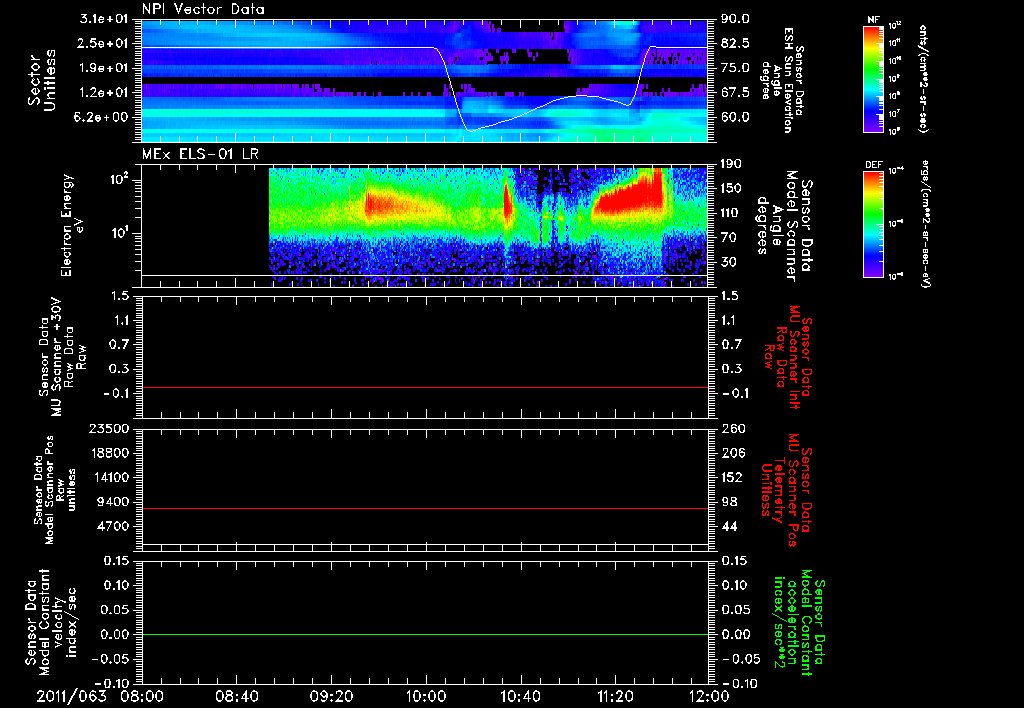Click the red 'MU Scanner Inh Raw Data' label
The image size is (1024, 708).
pos(788,357)
